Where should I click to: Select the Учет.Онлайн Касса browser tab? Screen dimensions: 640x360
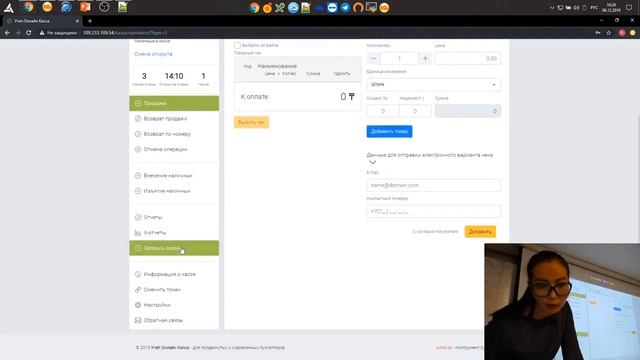(42, 21)
